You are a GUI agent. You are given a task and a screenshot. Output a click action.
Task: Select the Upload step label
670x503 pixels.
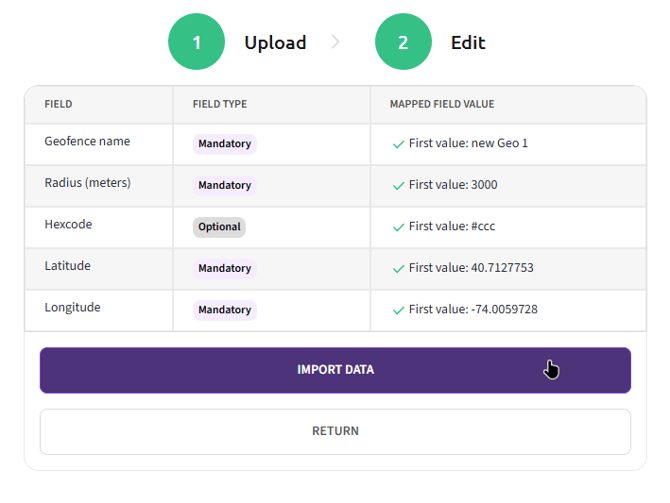pyautogui.click(x=275, y=42)
